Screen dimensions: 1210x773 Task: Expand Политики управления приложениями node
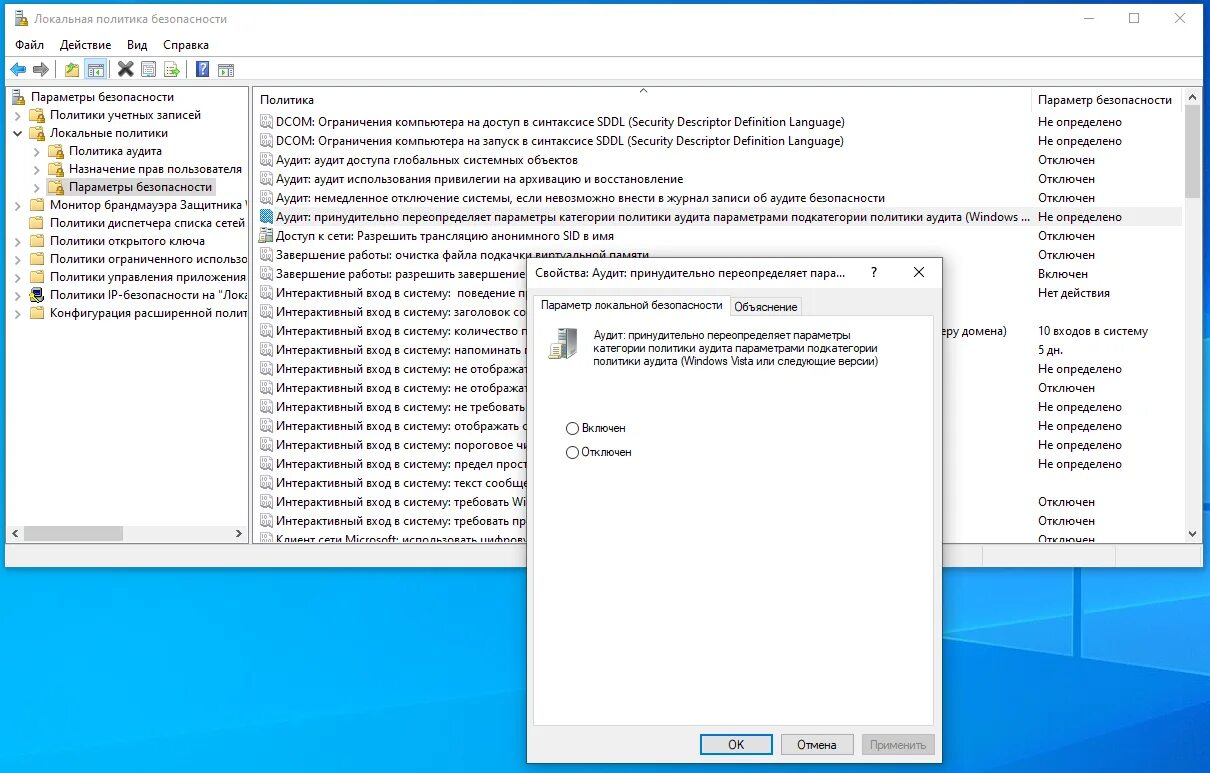tap(18, 277)
